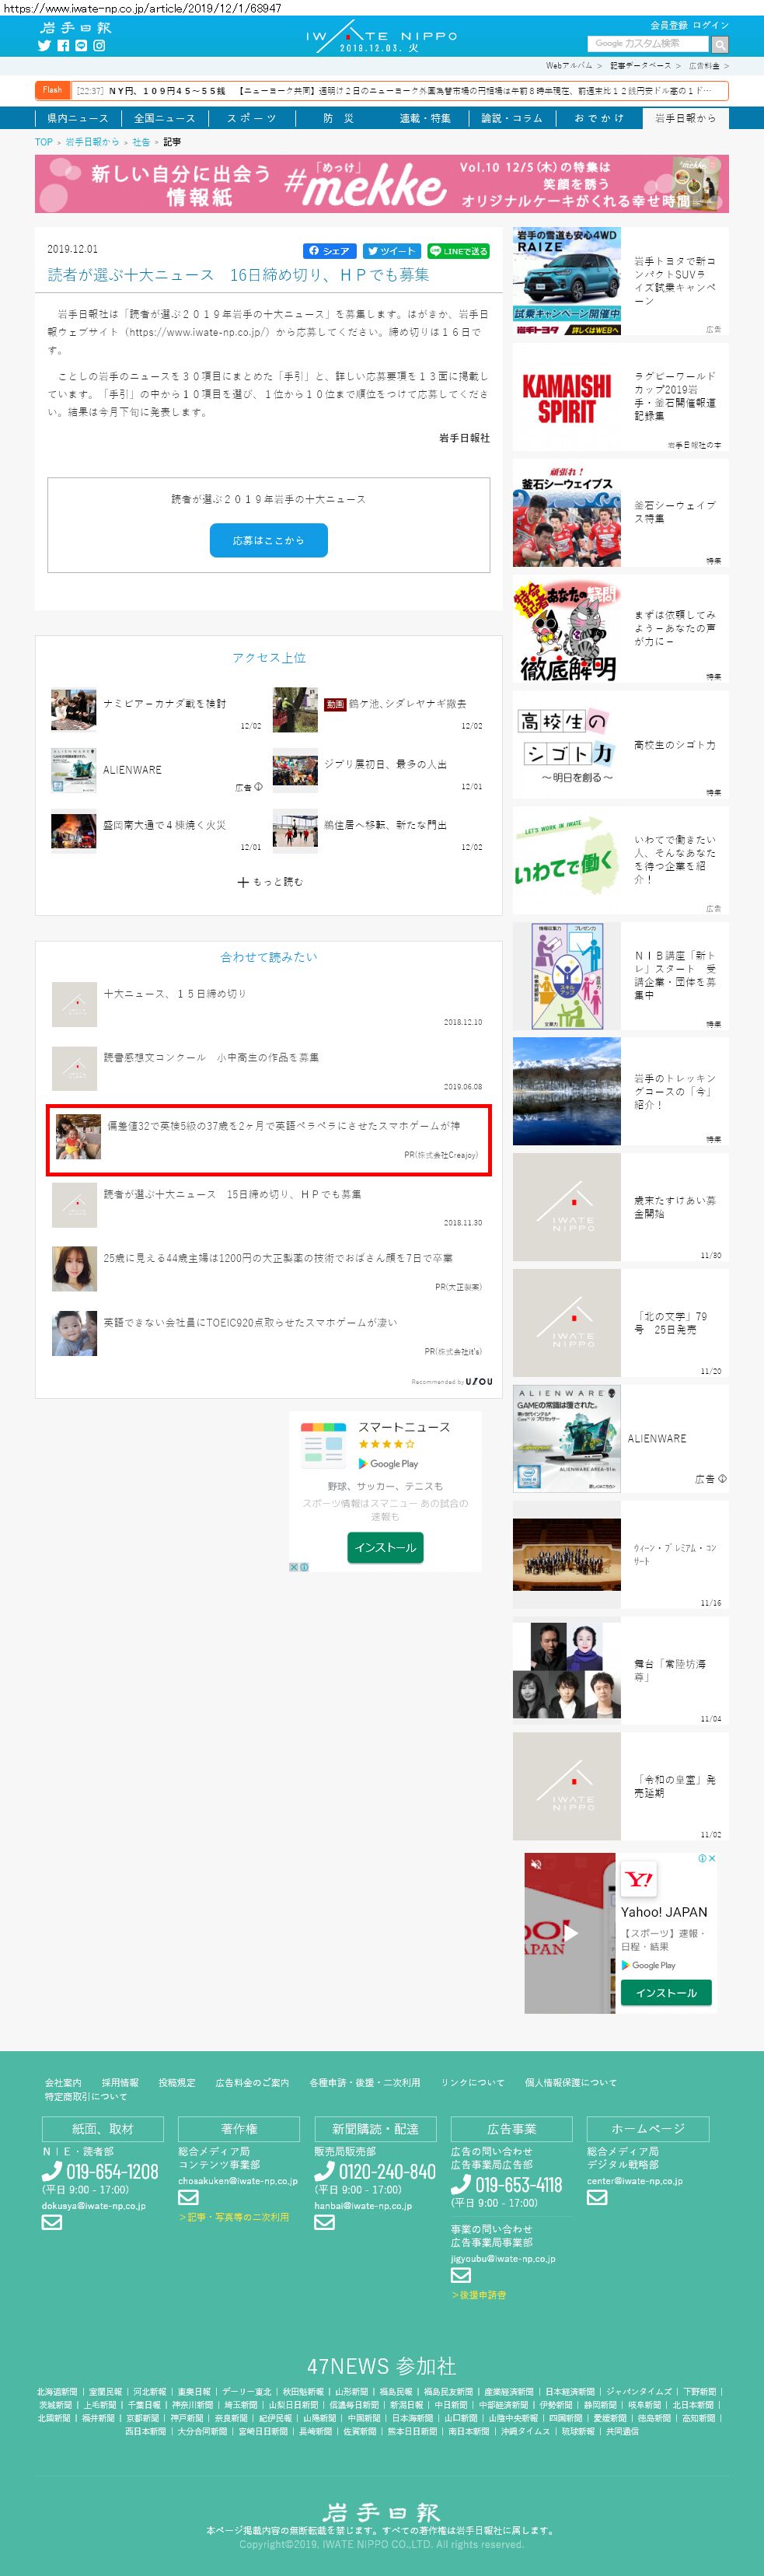Close the スマートニュース ad with X icon

pyautogui.click(x=294, y=1567)
